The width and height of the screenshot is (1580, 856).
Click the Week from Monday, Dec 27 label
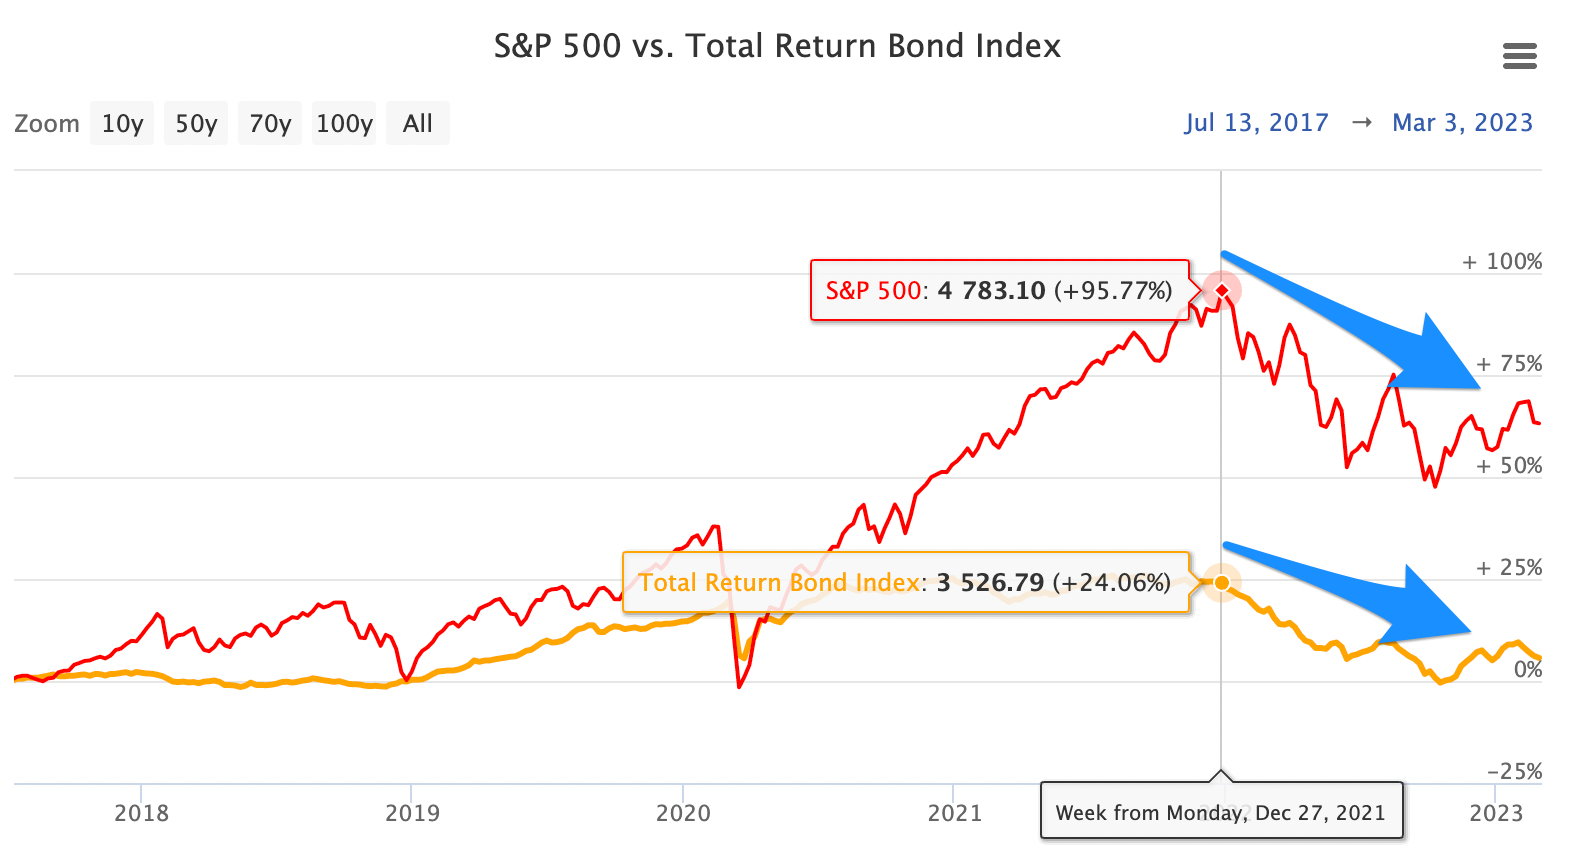tap(1220, 812)
